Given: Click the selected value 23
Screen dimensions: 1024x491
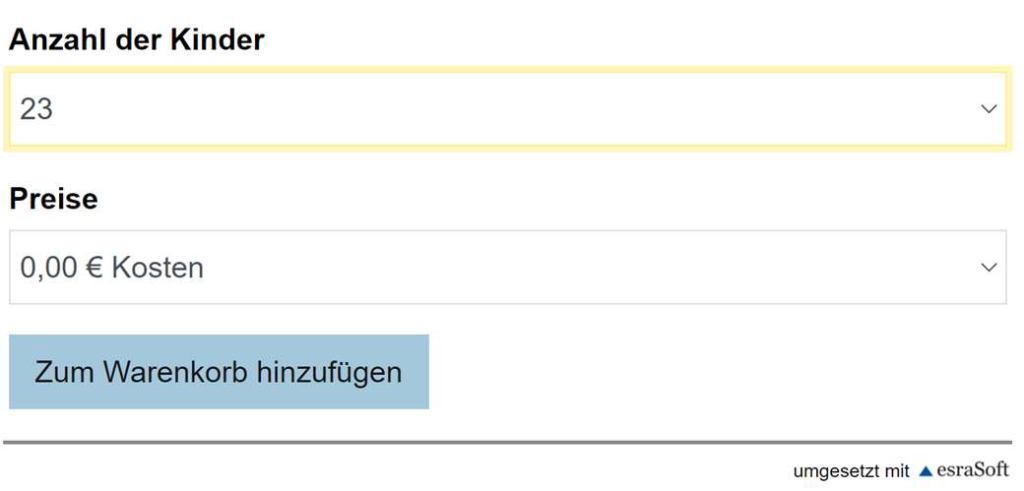Looking at the screenshot, I should (x=37, y=109).
